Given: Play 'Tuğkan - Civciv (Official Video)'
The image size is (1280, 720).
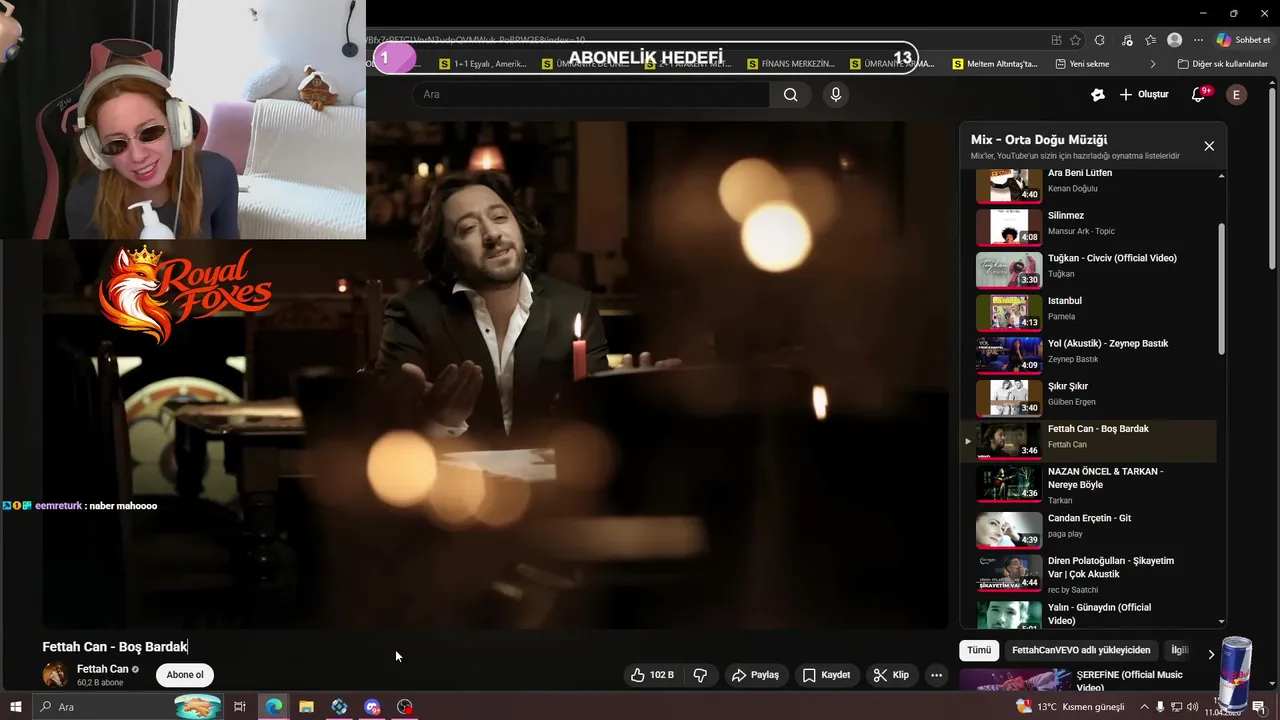Looking at the screenshot, I should tap(1088, 268).
